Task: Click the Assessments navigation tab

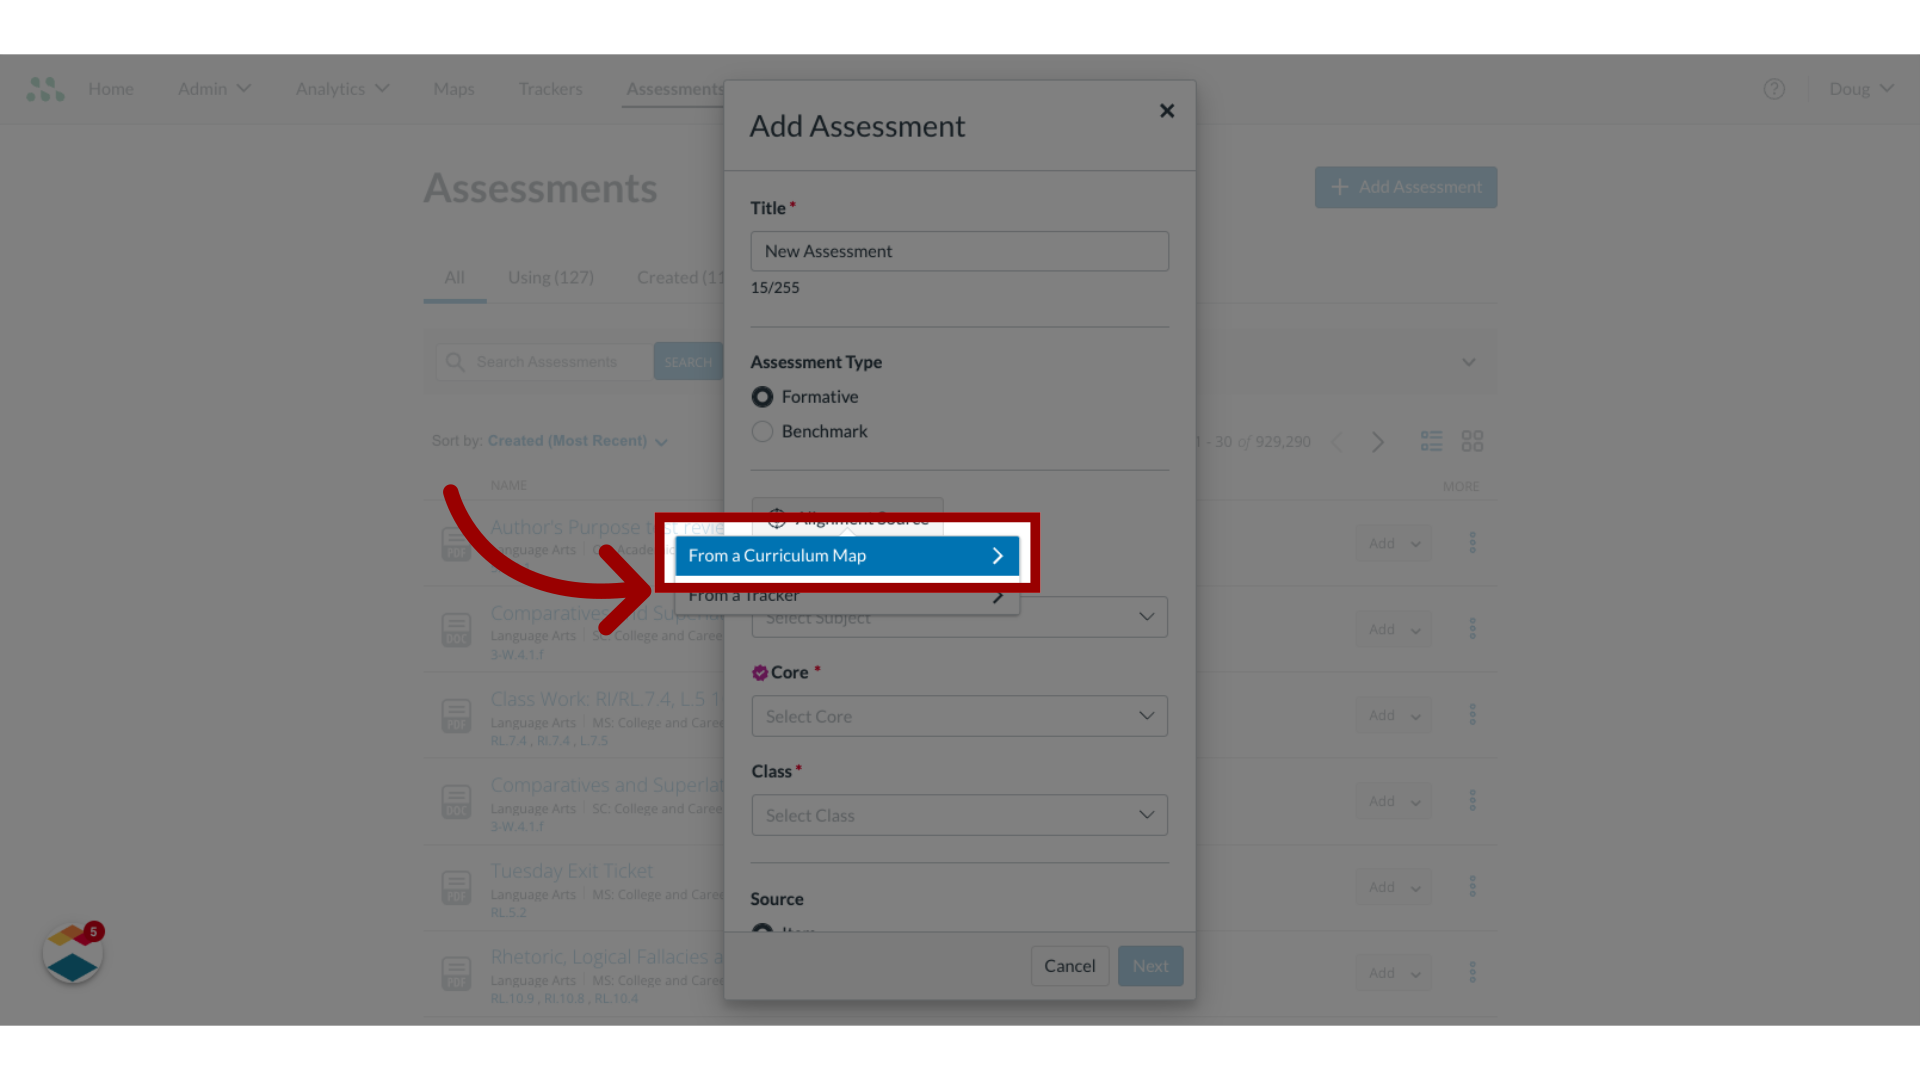Action: click(674, 88)
